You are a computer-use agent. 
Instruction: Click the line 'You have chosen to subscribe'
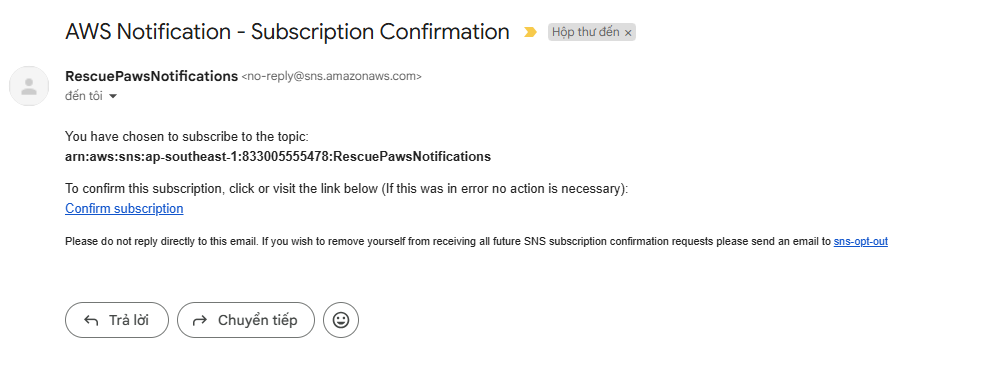coord(187,136)
